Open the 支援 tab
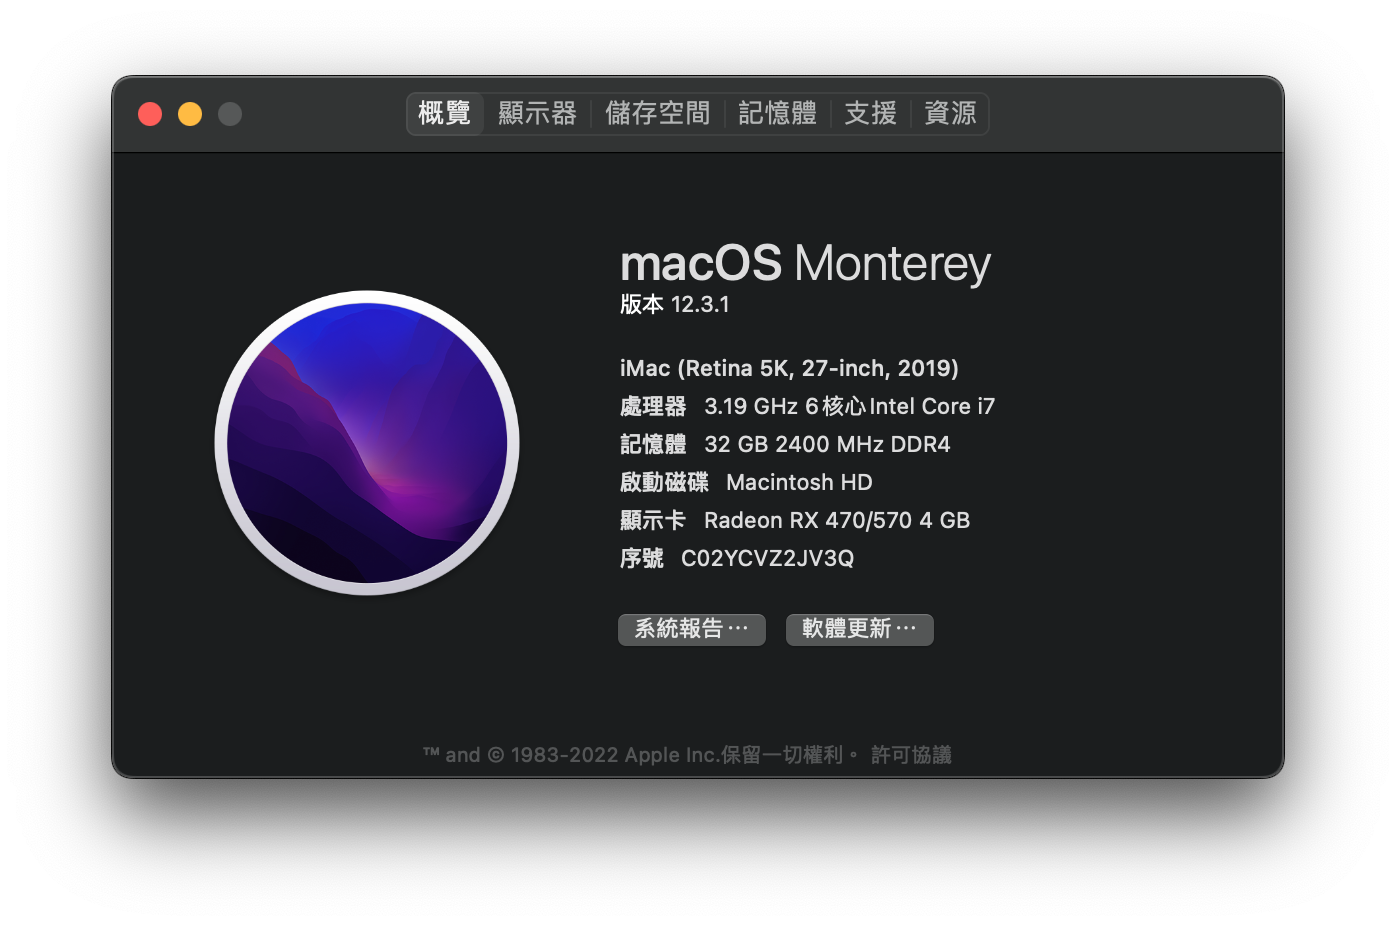 (x=870, y=113)
